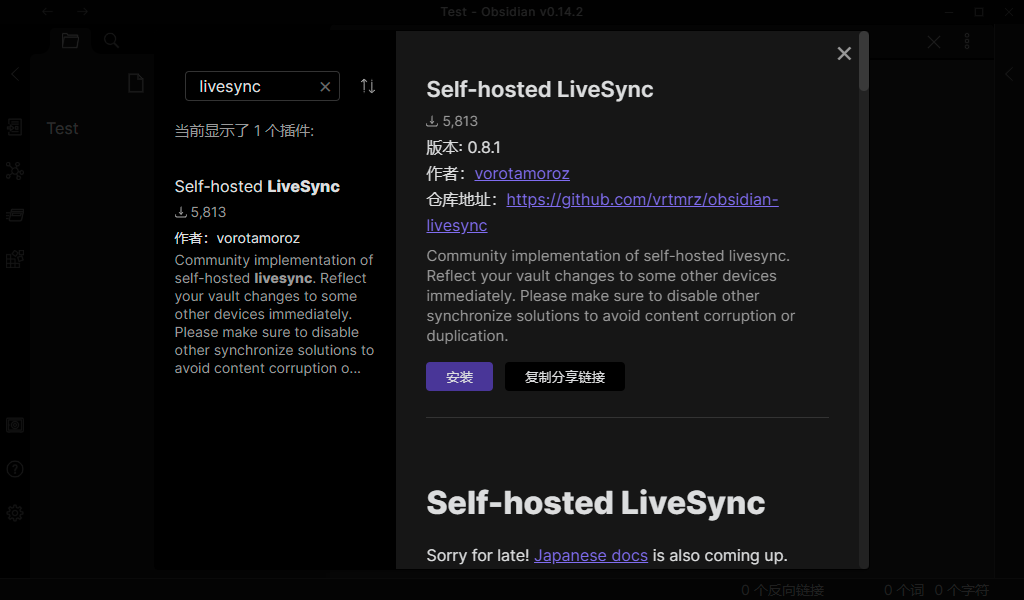Click the scrollbar in the plugin detail pane
The image size is (1024, 600).
[863, 61]
